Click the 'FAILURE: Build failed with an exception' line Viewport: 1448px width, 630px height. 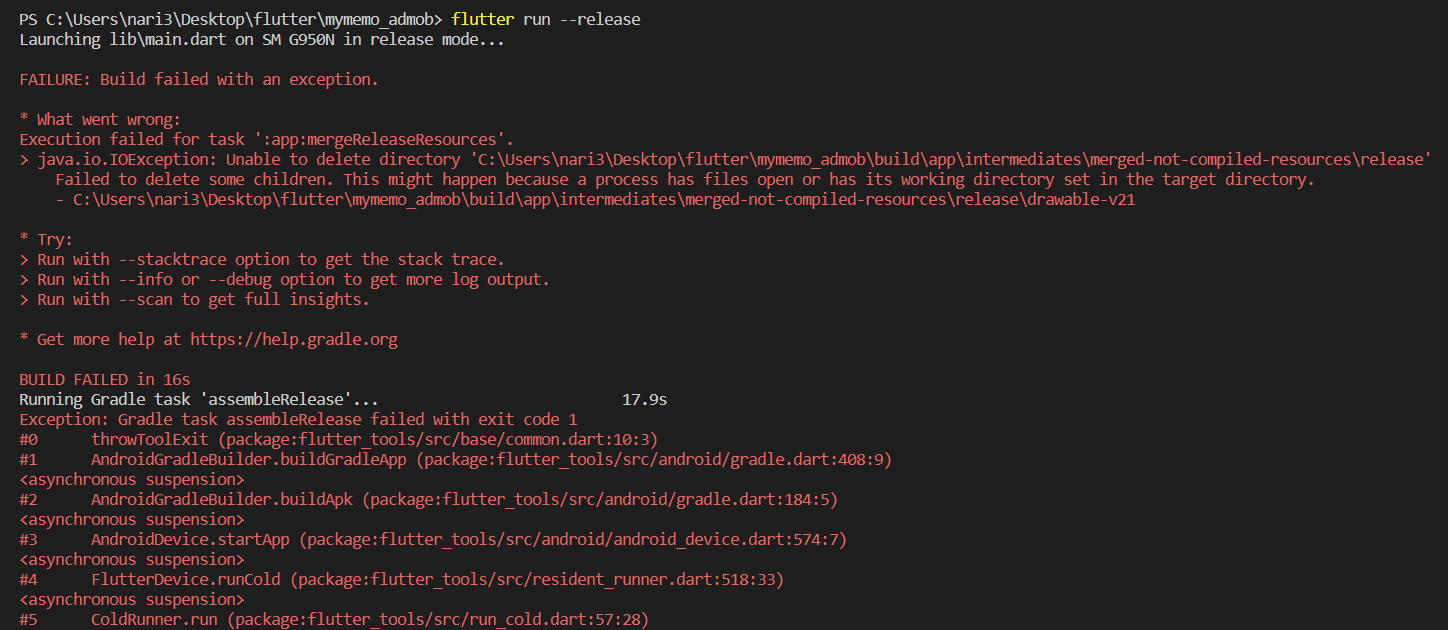[x=199, y=80]
